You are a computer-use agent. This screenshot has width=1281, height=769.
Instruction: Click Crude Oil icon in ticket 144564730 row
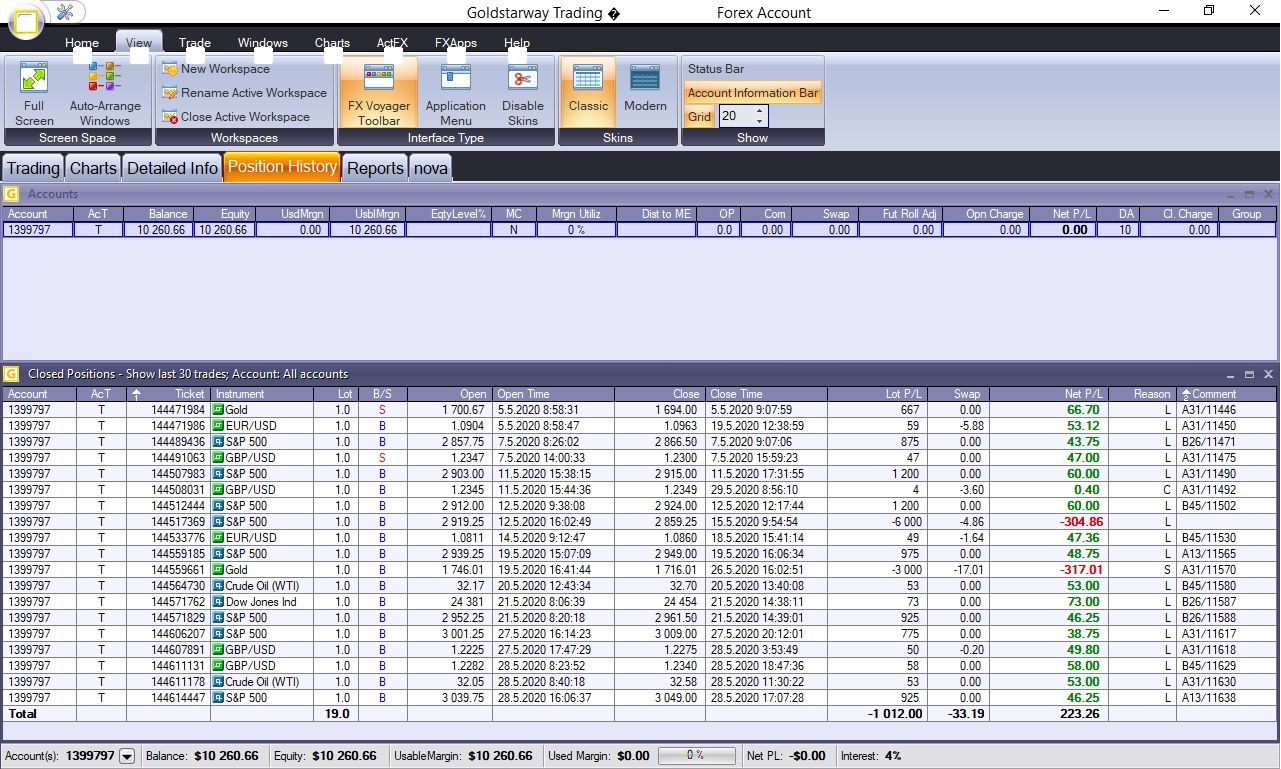click(x=217, y=586)
